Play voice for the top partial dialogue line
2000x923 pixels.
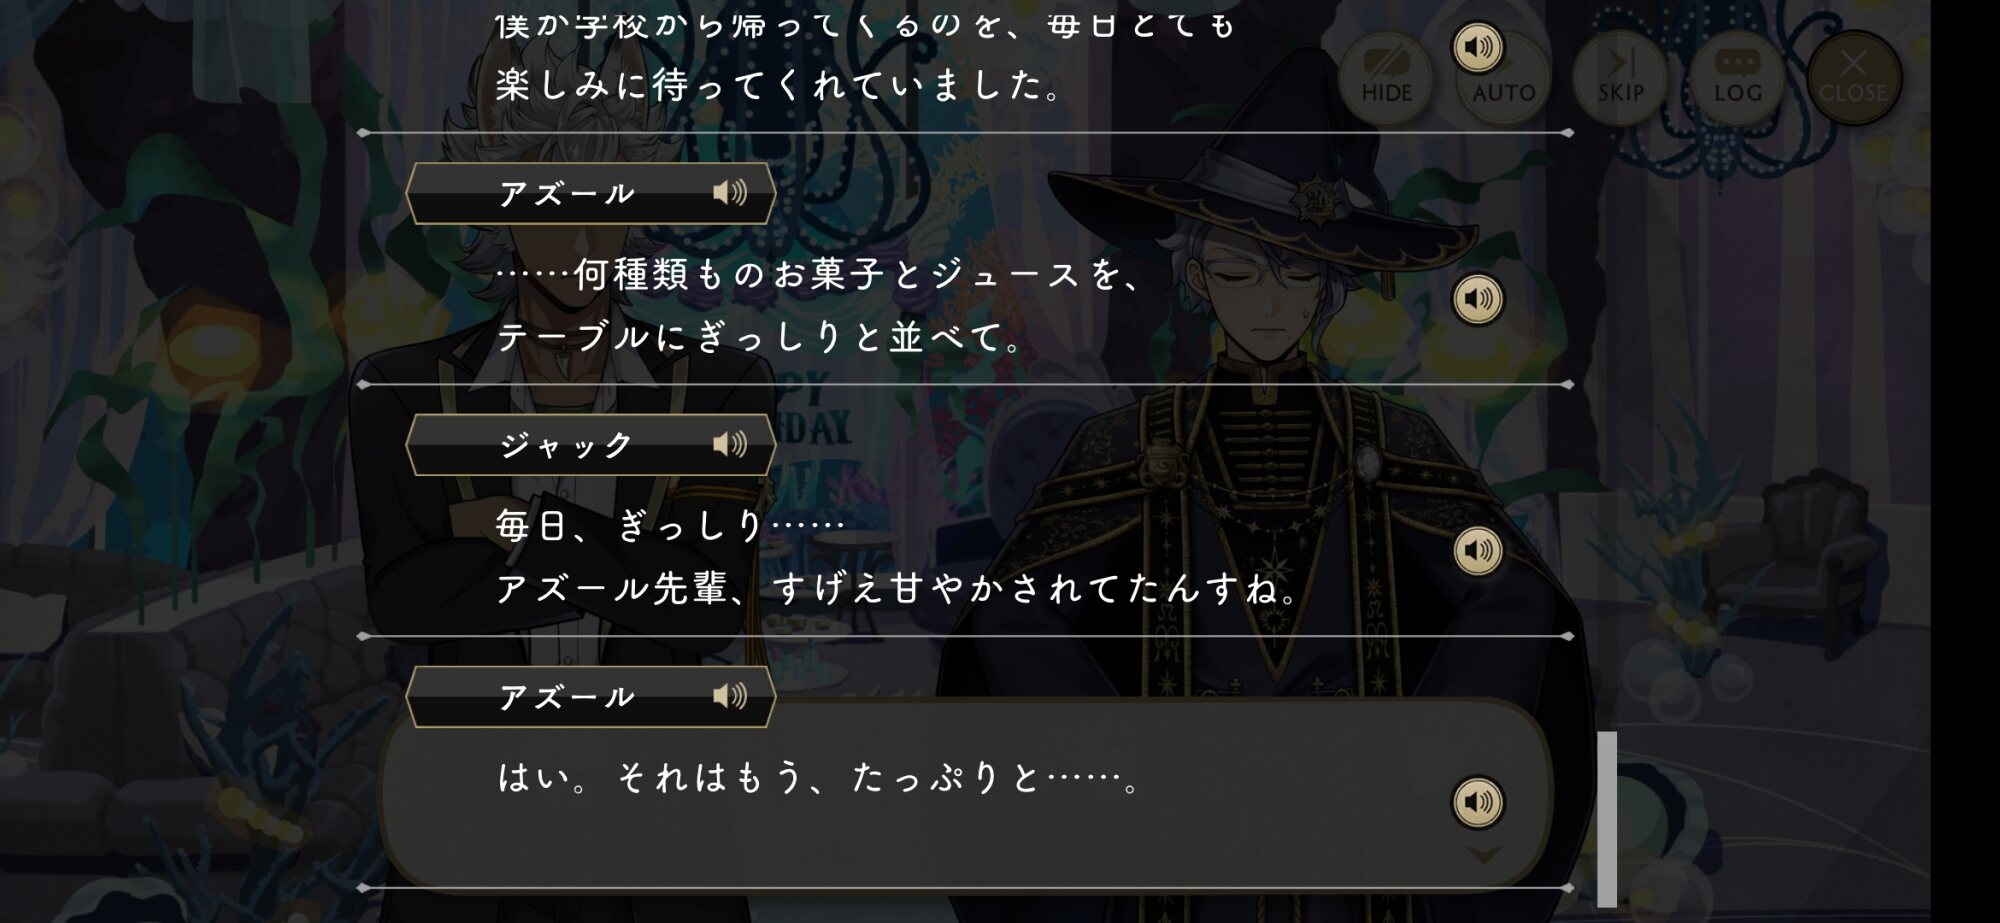(x=1478, y=47)
